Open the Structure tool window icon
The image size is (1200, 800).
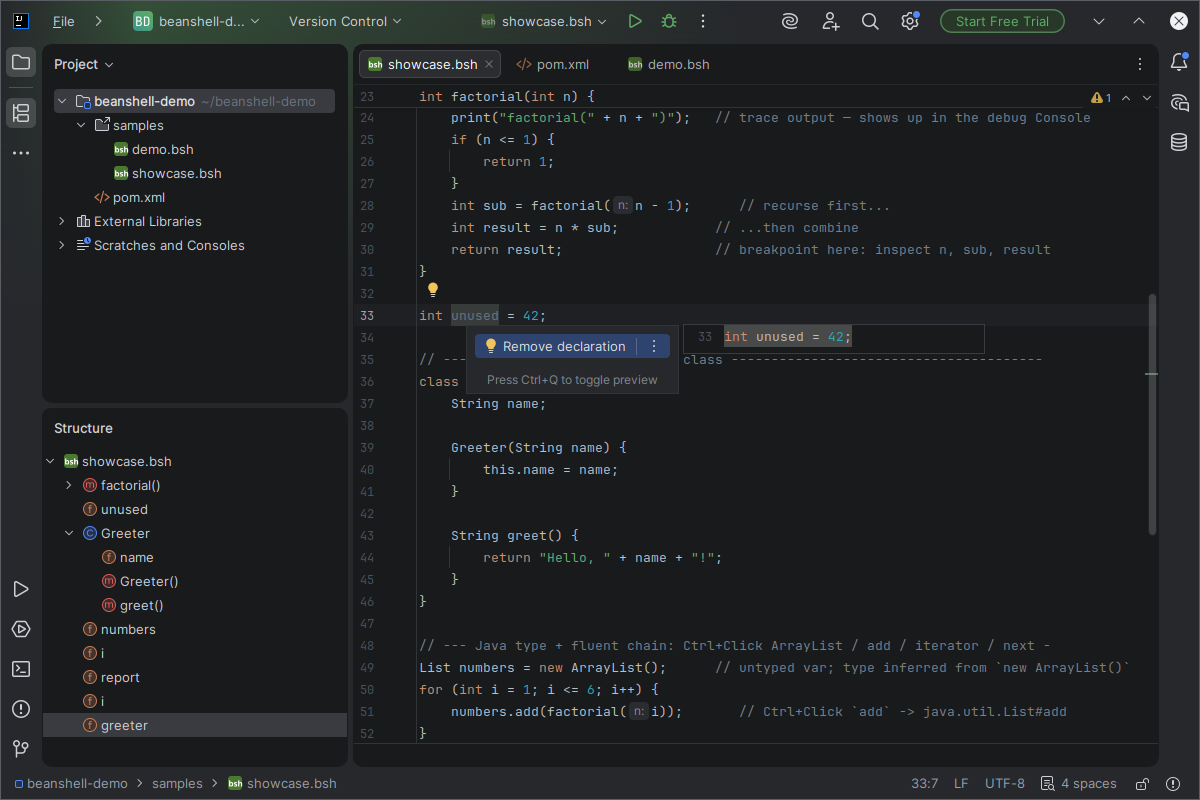click(20, 112)
